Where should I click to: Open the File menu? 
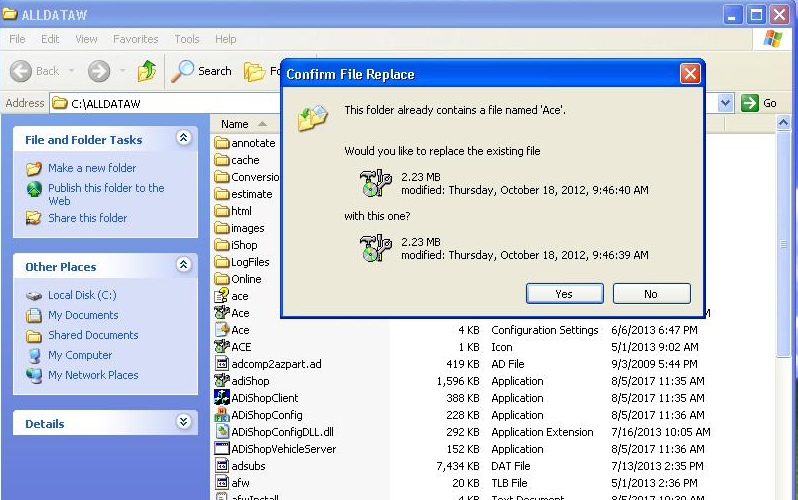(17, 39)
